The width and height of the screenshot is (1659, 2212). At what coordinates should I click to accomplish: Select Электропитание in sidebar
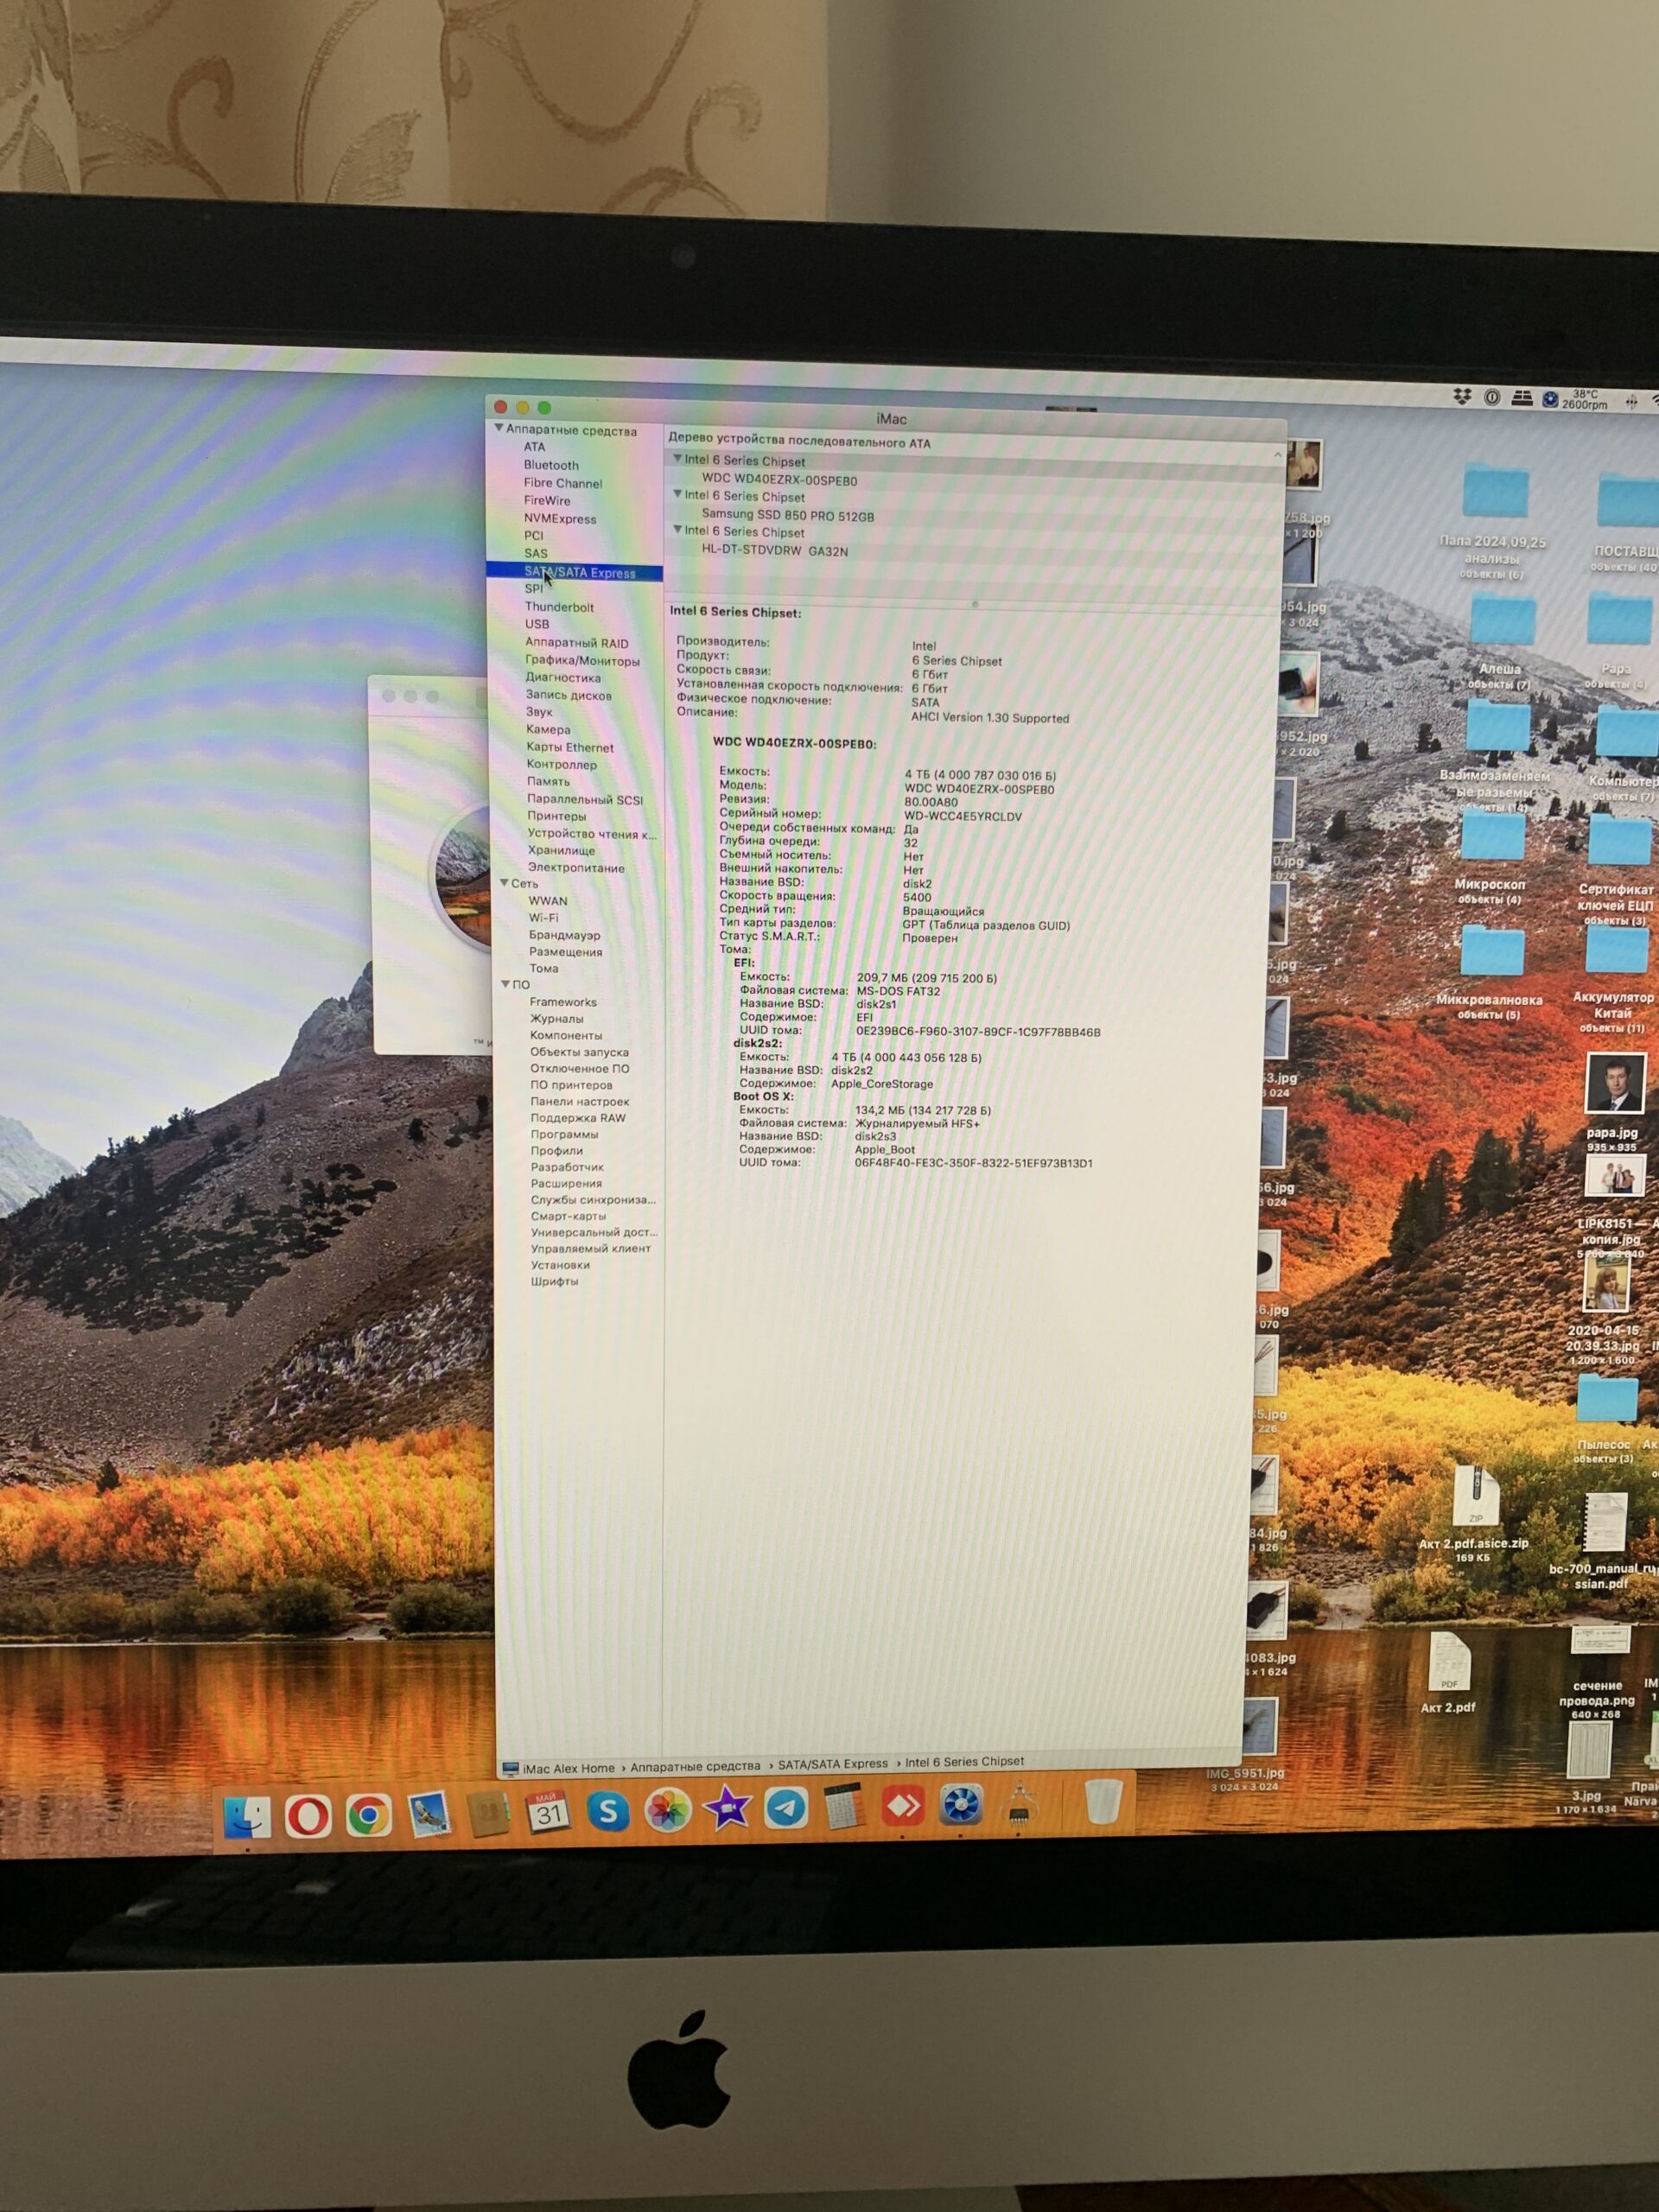[576, 867]
